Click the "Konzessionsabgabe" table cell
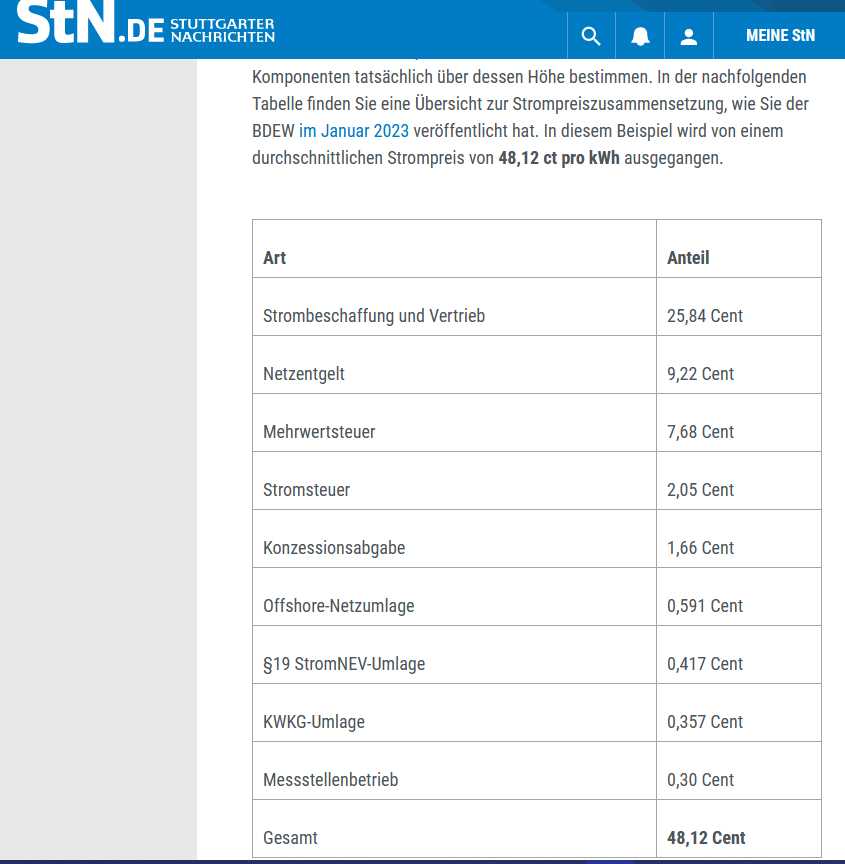Image resolution: width=845 pixels, height=864 pixels. pyautogui.click(x=334, y=548)
